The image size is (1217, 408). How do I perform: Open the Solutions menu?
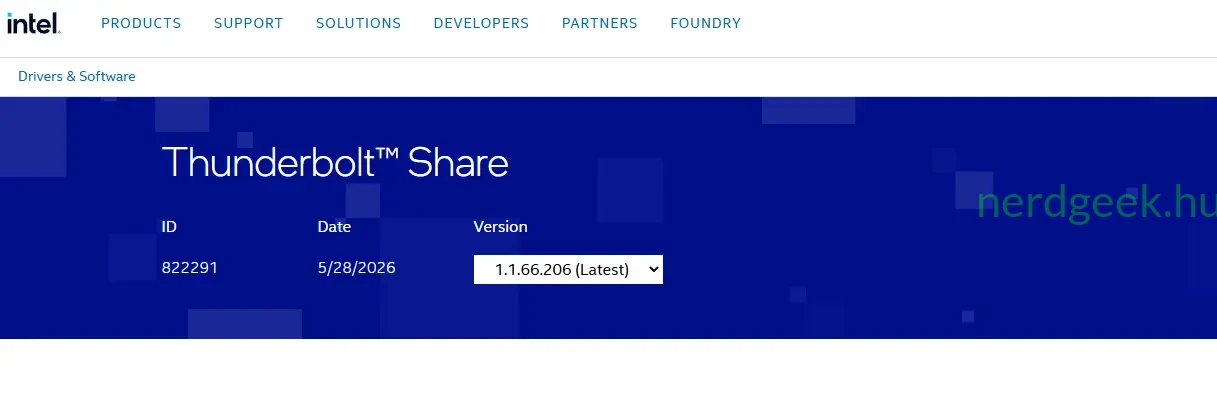click(x=358, y=23)
